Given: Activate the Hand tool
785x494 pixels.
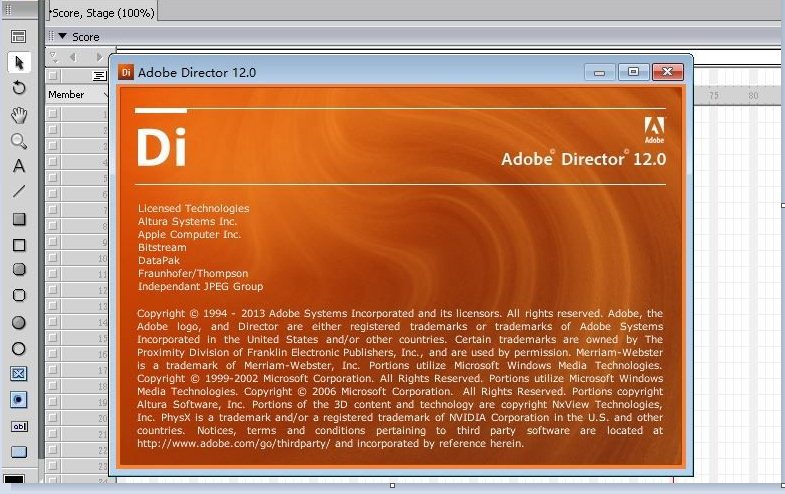Looking at the screenshot, I should point(19,115).
